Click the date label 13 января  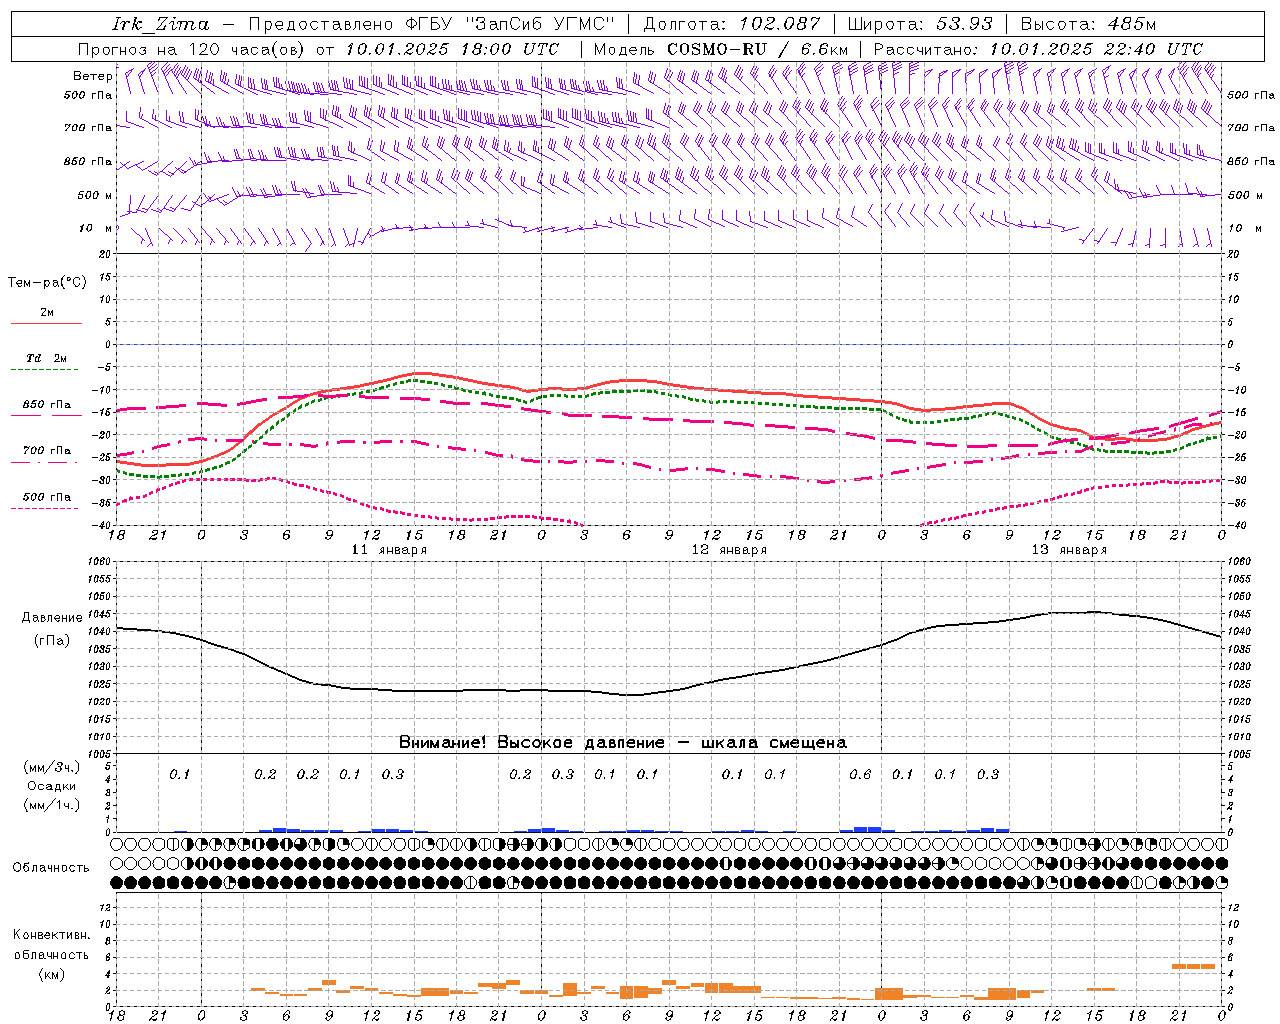coord(1070,550)
